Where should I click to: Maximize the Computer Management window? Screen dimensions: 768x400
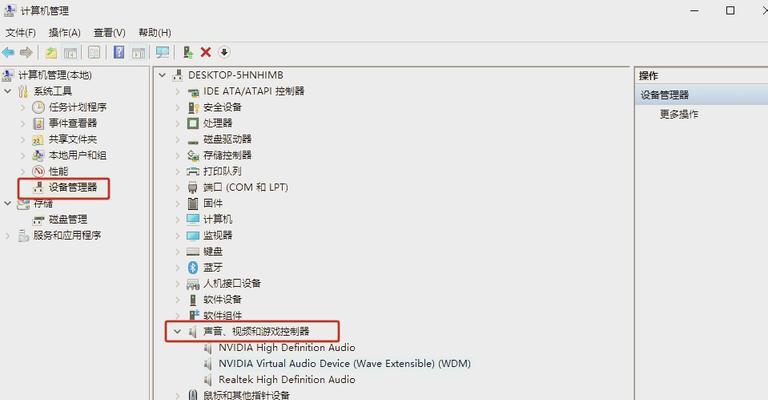[730, 10]
